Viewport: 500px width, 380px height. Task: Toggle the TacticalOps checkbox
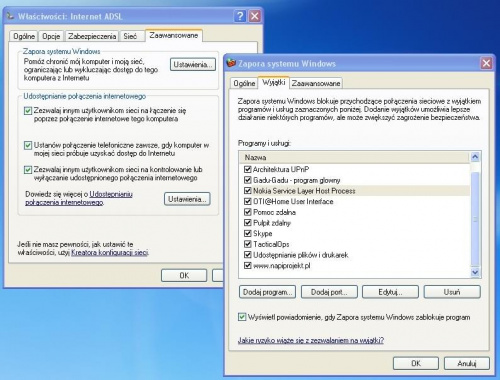click(247, 244)
